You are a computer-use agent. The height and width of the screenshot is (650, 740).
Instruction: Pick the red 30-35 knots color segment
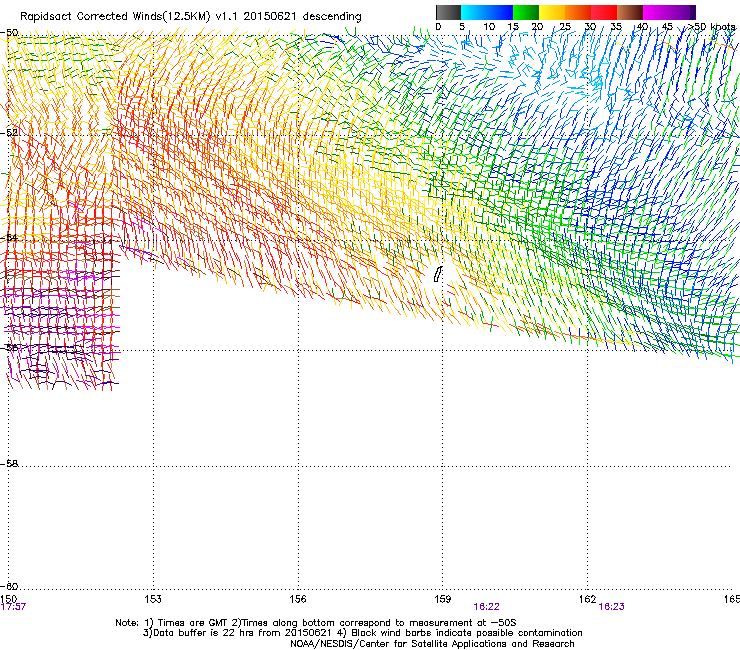(604, 12)
